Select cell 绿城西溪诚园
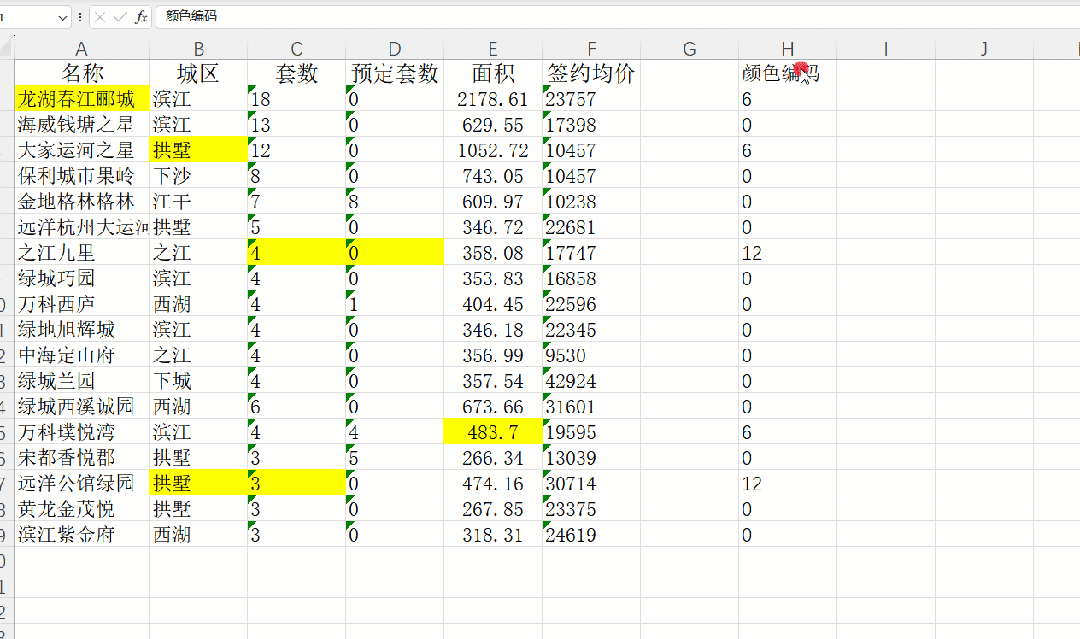 [x=82, y=406]
